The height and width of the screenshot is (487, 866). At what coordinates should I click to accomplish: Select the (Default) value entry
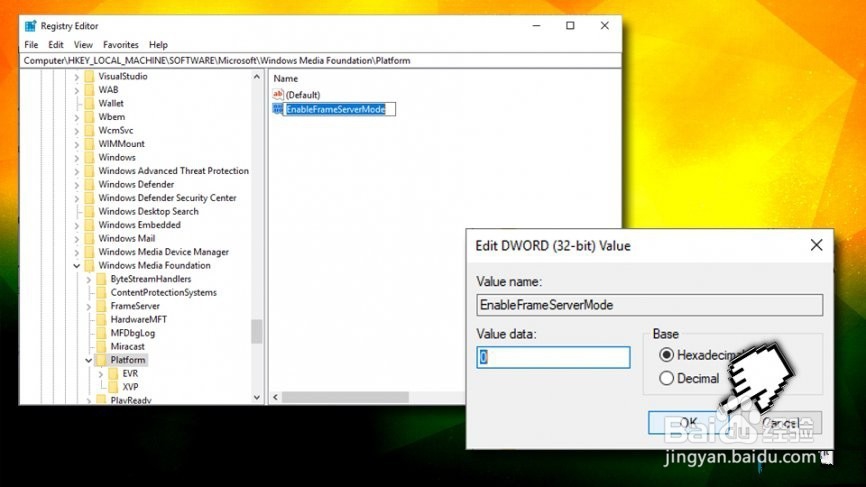tap(303, 95)
